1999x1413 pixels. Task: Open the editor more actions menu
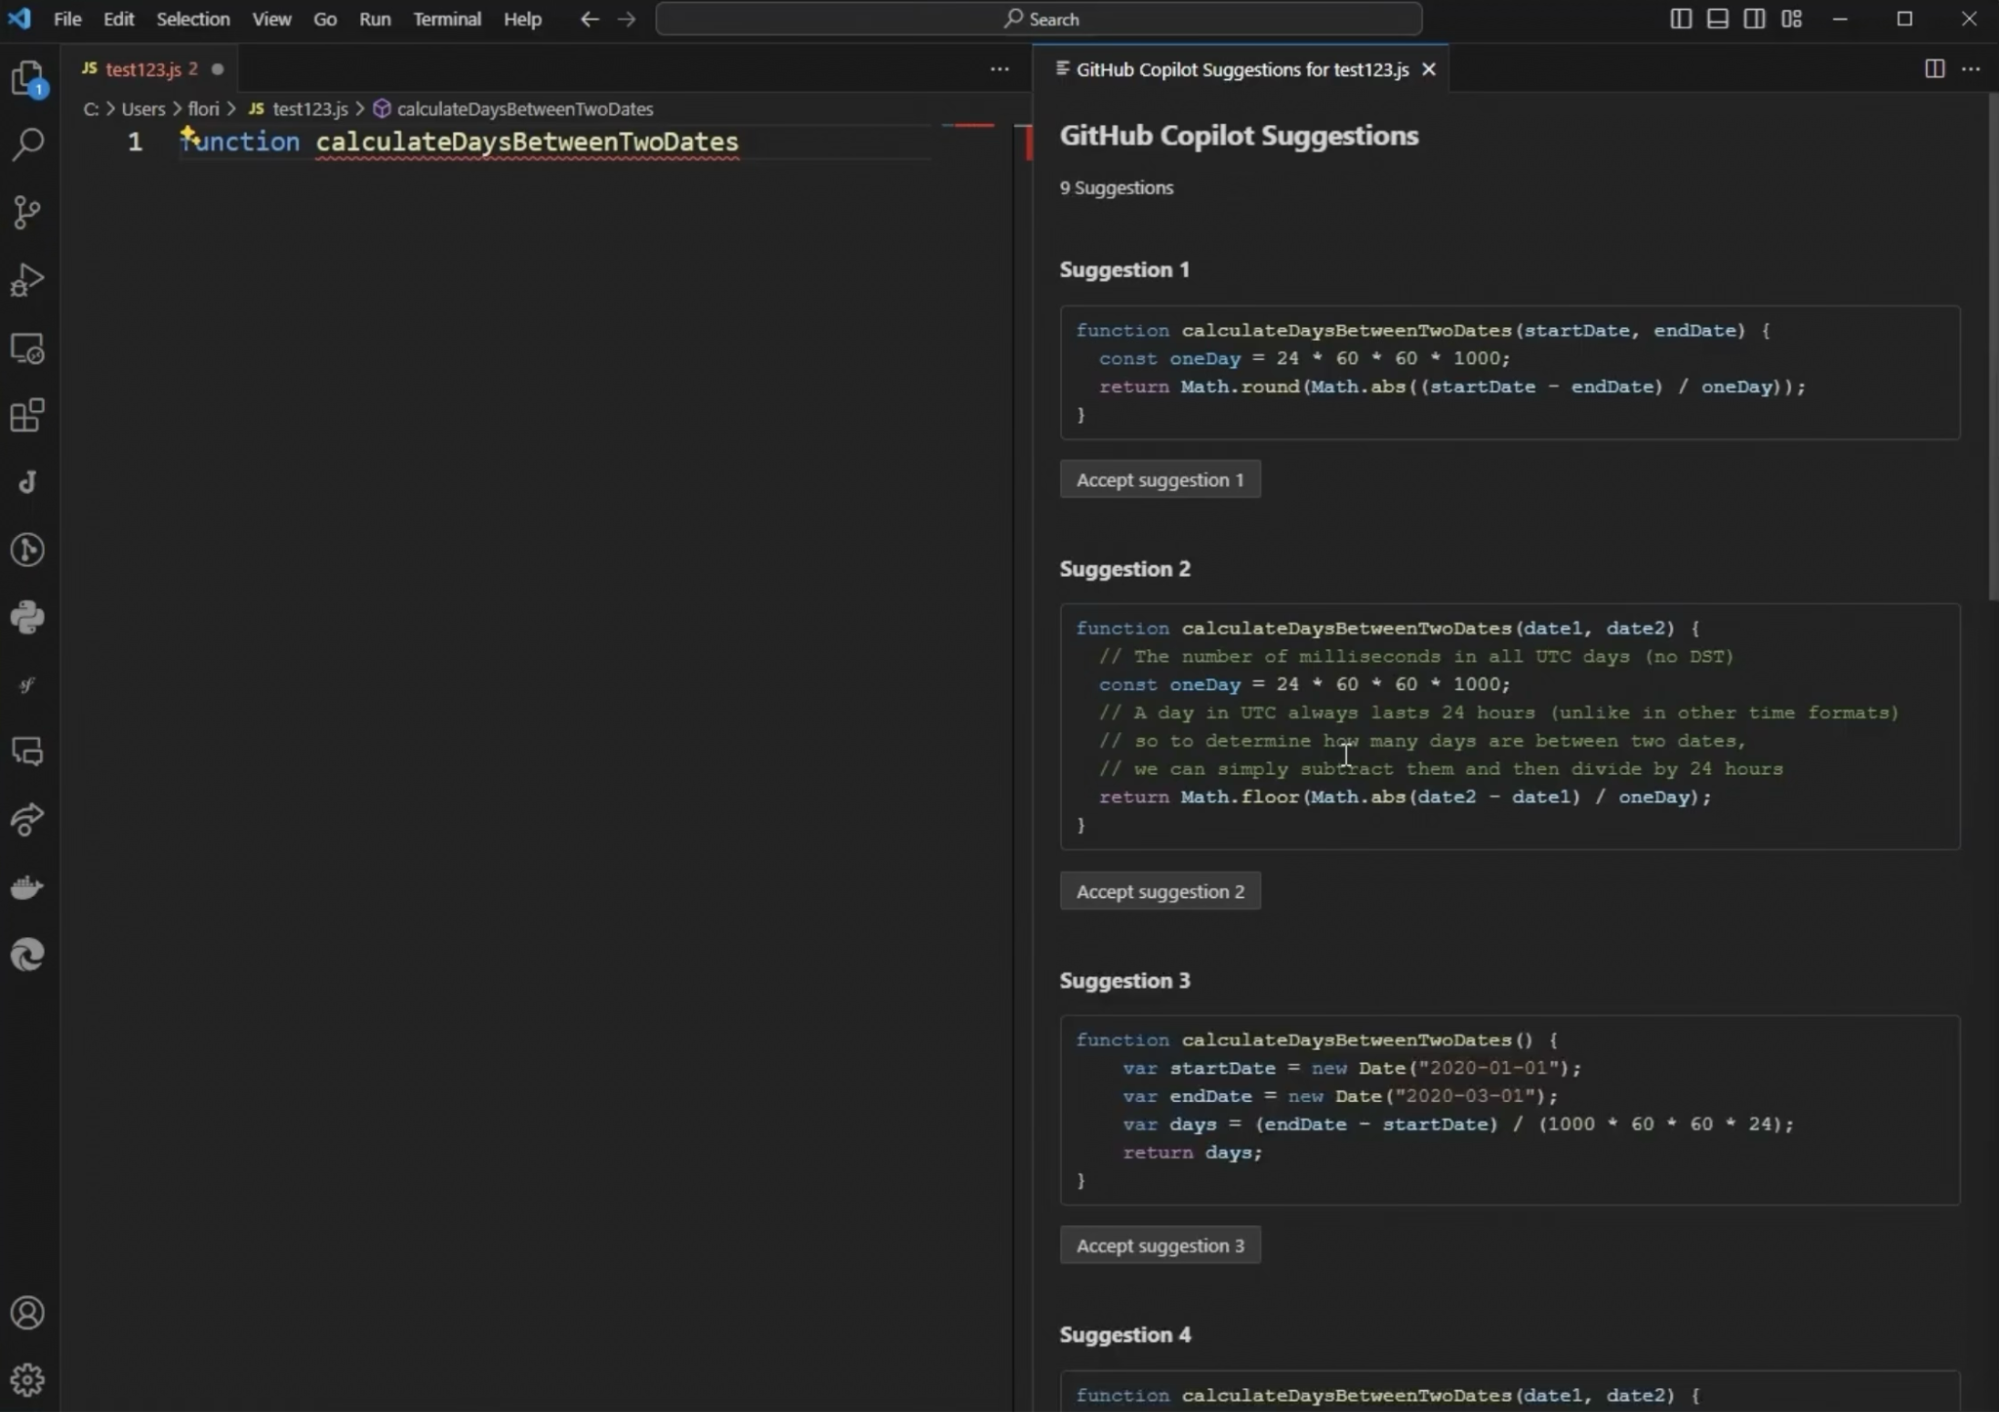click(997, 68)
